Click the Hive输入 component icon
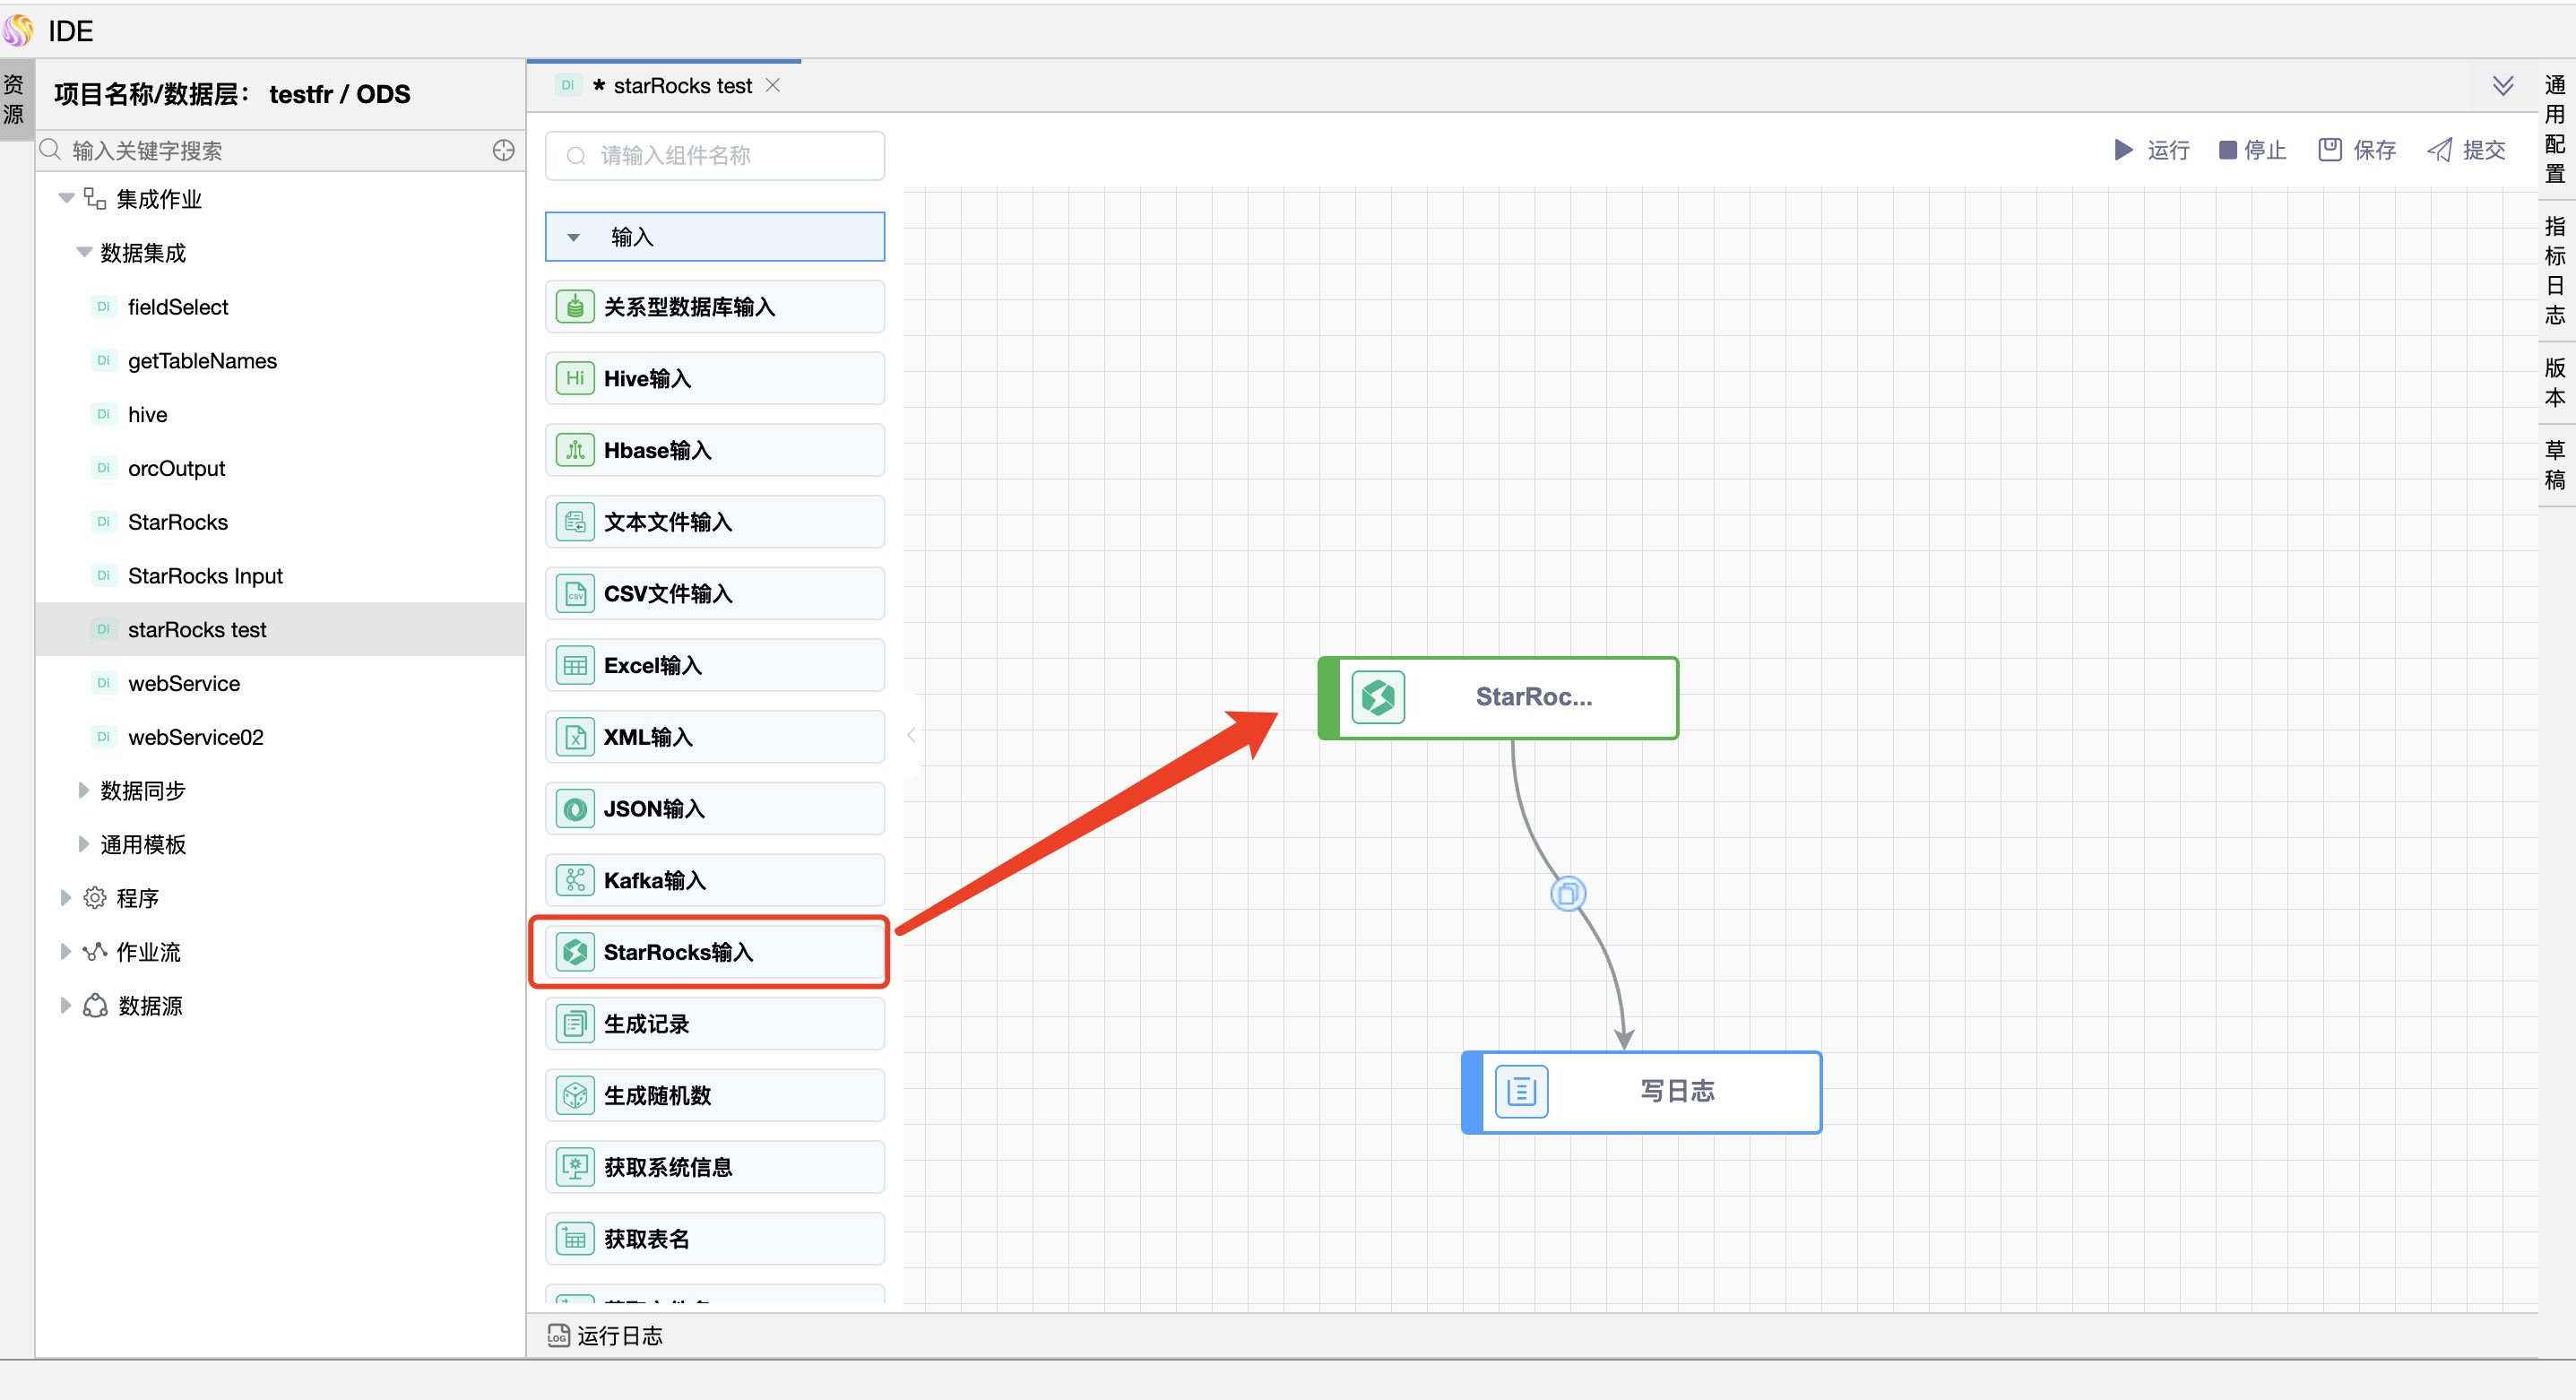The width and height of the screenshot is (2576, 1400). click(x=575, y=378)
